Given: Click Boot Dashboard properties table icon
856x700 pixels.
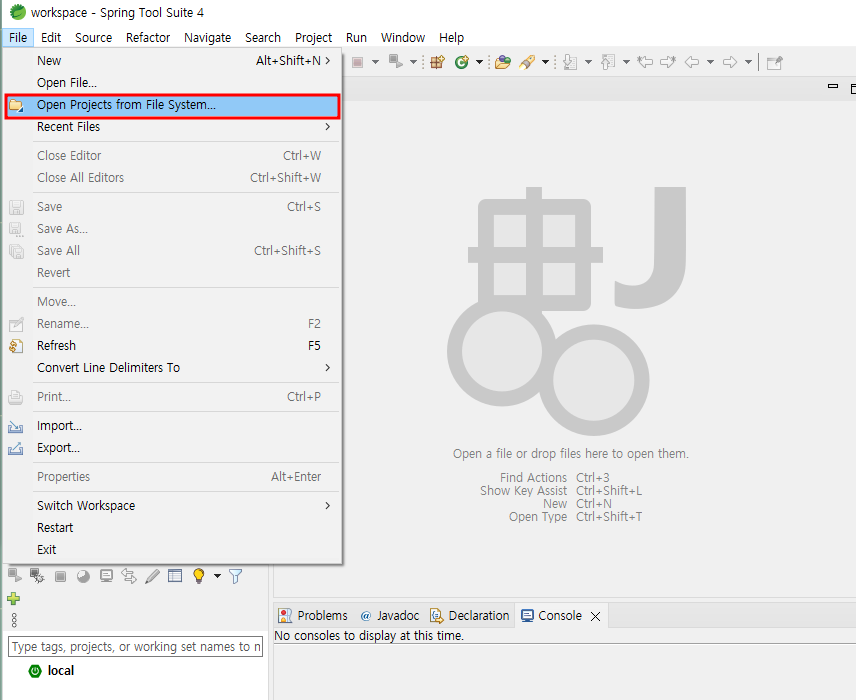Looking at the screenshot, I should [175, 576].
